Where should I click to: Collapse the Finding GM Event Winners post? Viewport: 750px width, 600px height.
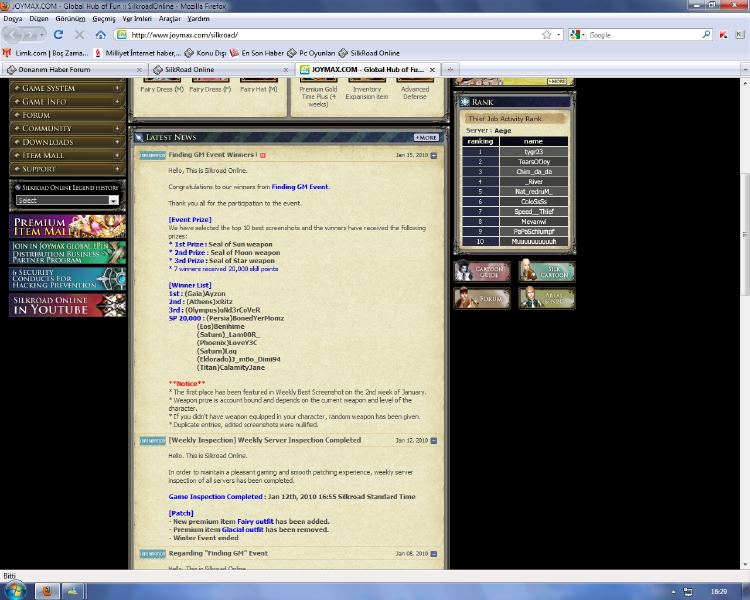[x=434, y=155]
